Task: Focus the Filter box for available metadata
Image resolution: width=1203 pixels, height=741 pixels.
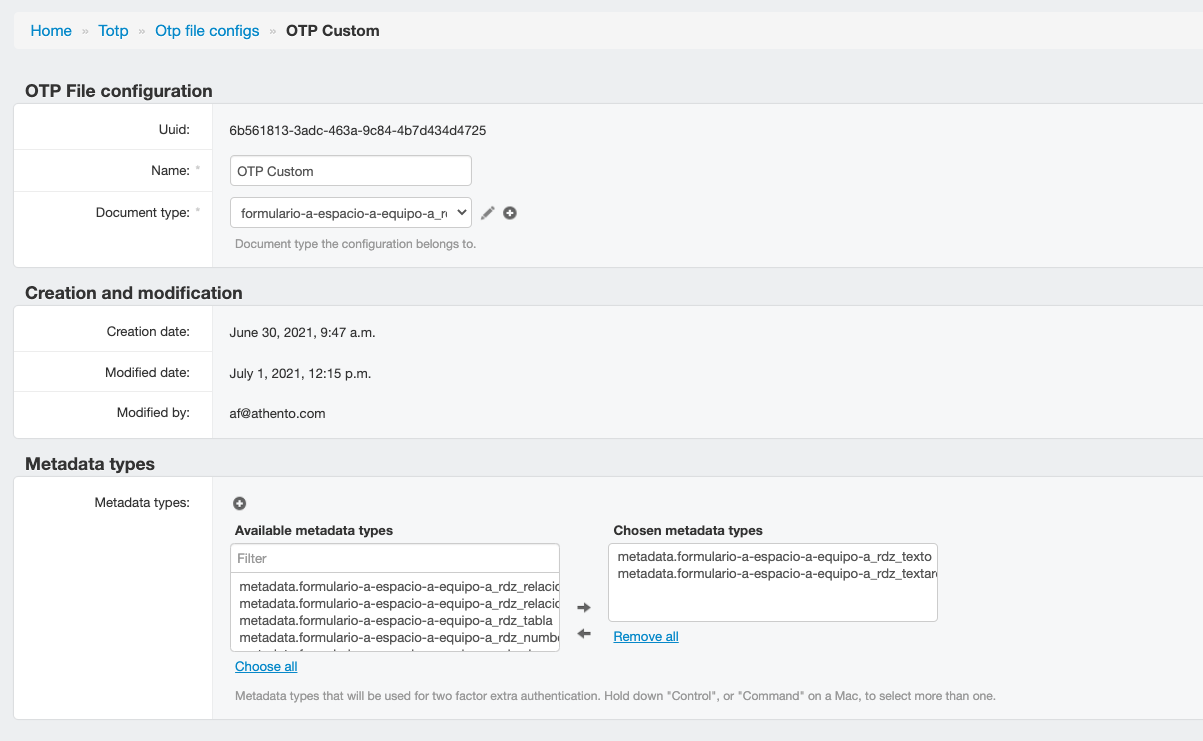Action: [x=395, y=558]
